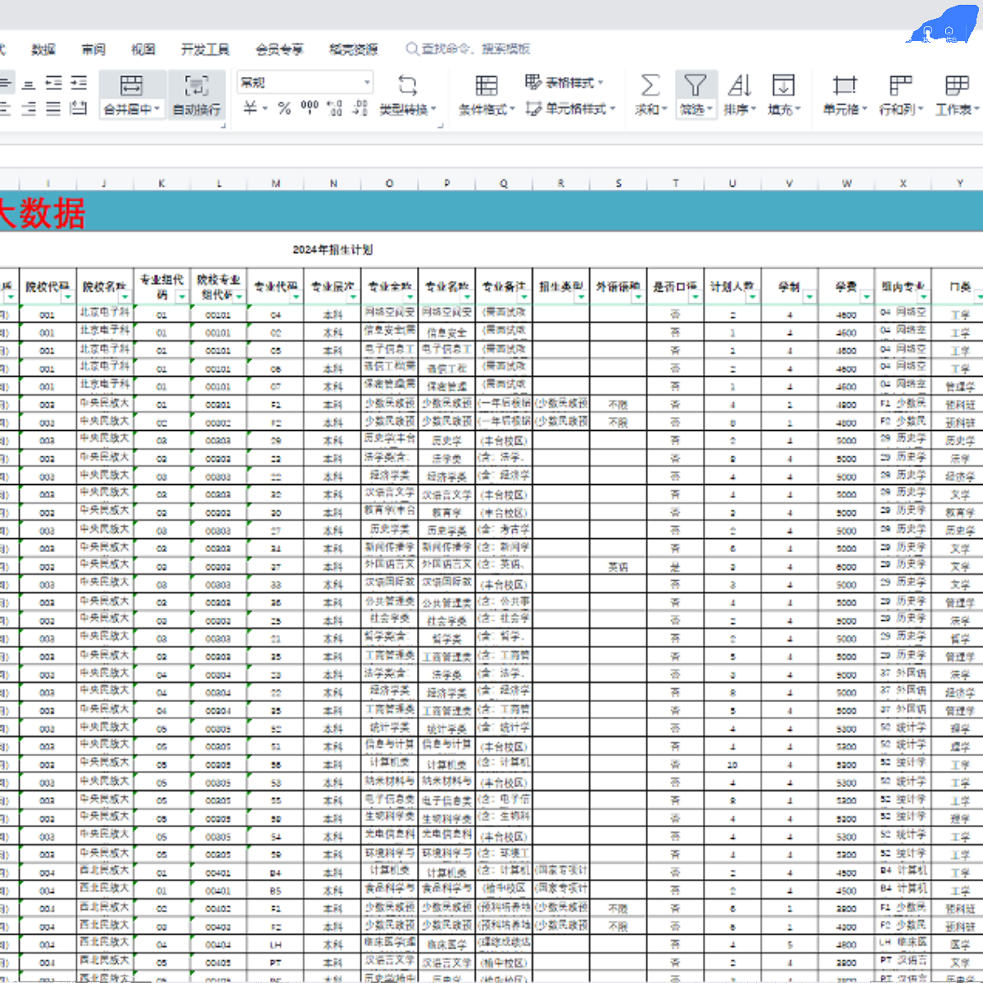Click the blue bird avatar icon
983x983 pixels.
[944, 25]
